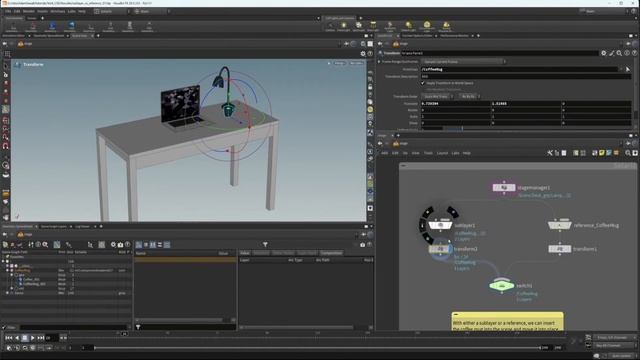This screenshot has height=360, width=640.
Task: Jump to last frame in playbar
Action: tap(41, 338)
